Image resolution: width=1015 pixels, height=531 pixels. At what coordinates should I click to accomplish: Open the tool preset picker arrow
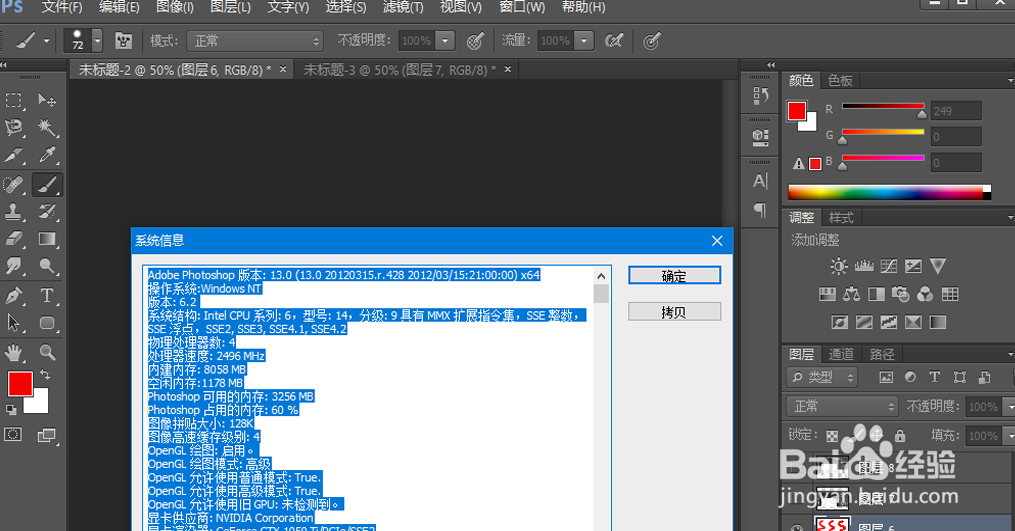(47, 41)
